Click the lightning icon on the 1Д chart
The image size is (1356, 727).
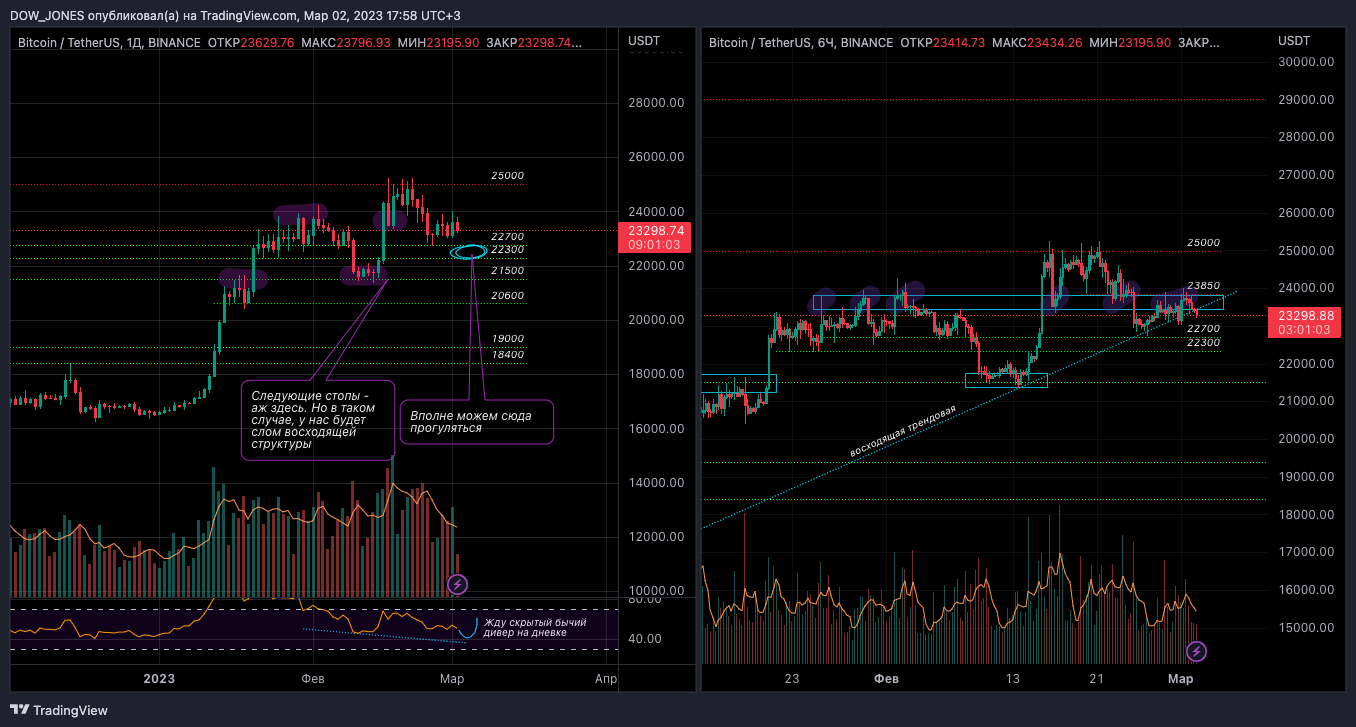pos(458,583)
